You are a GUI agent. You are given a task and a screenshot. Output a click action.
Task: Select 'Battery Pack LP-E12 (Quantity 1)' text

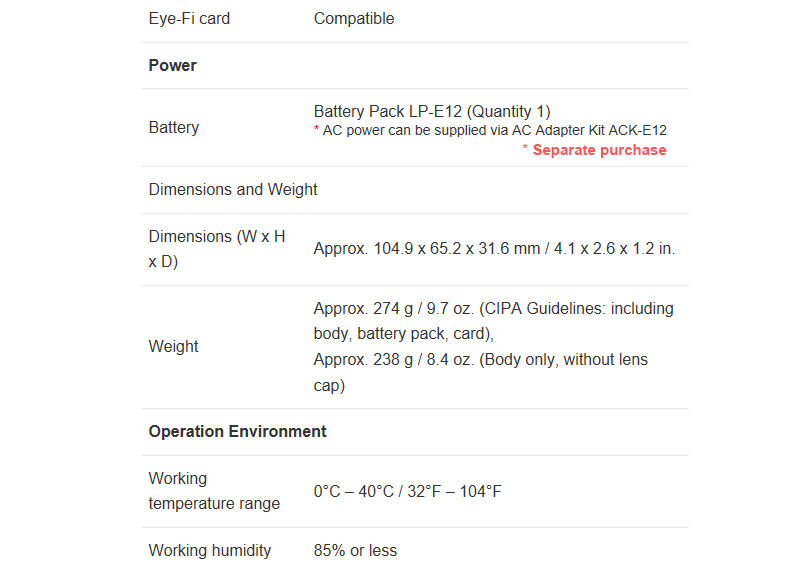click(x=432, y=111)
